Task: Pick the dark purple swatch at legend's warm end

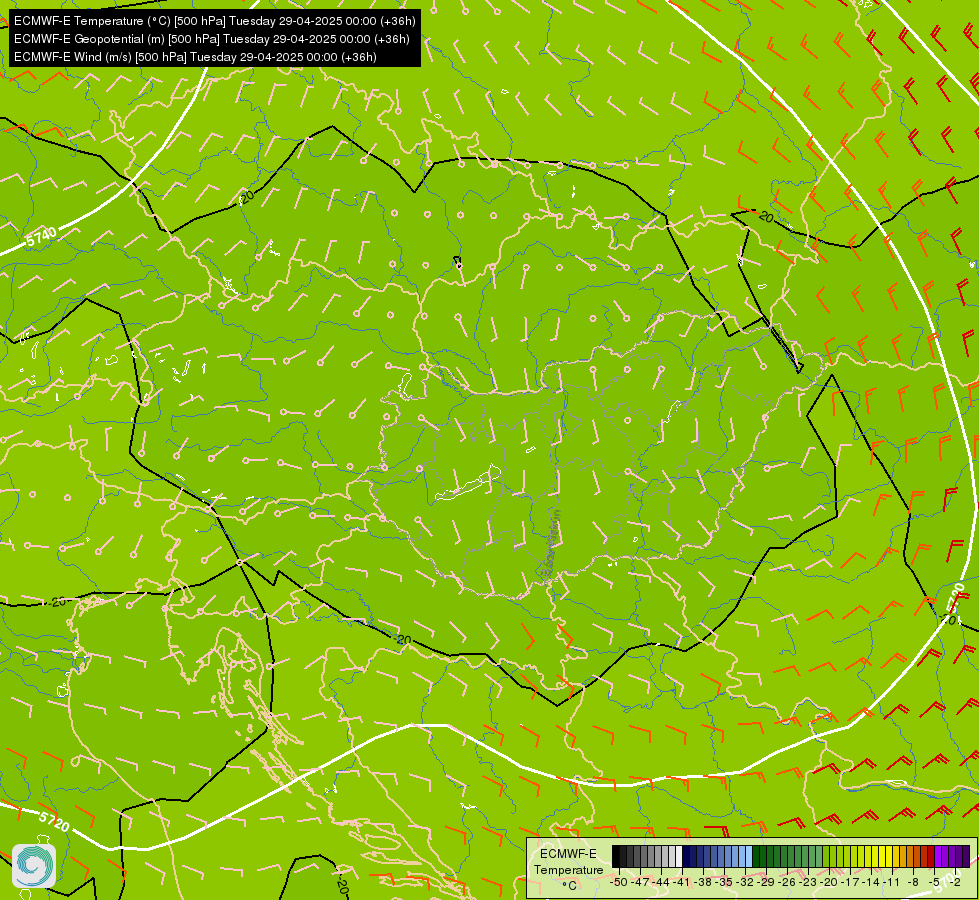Action: [x=966, y=856]
